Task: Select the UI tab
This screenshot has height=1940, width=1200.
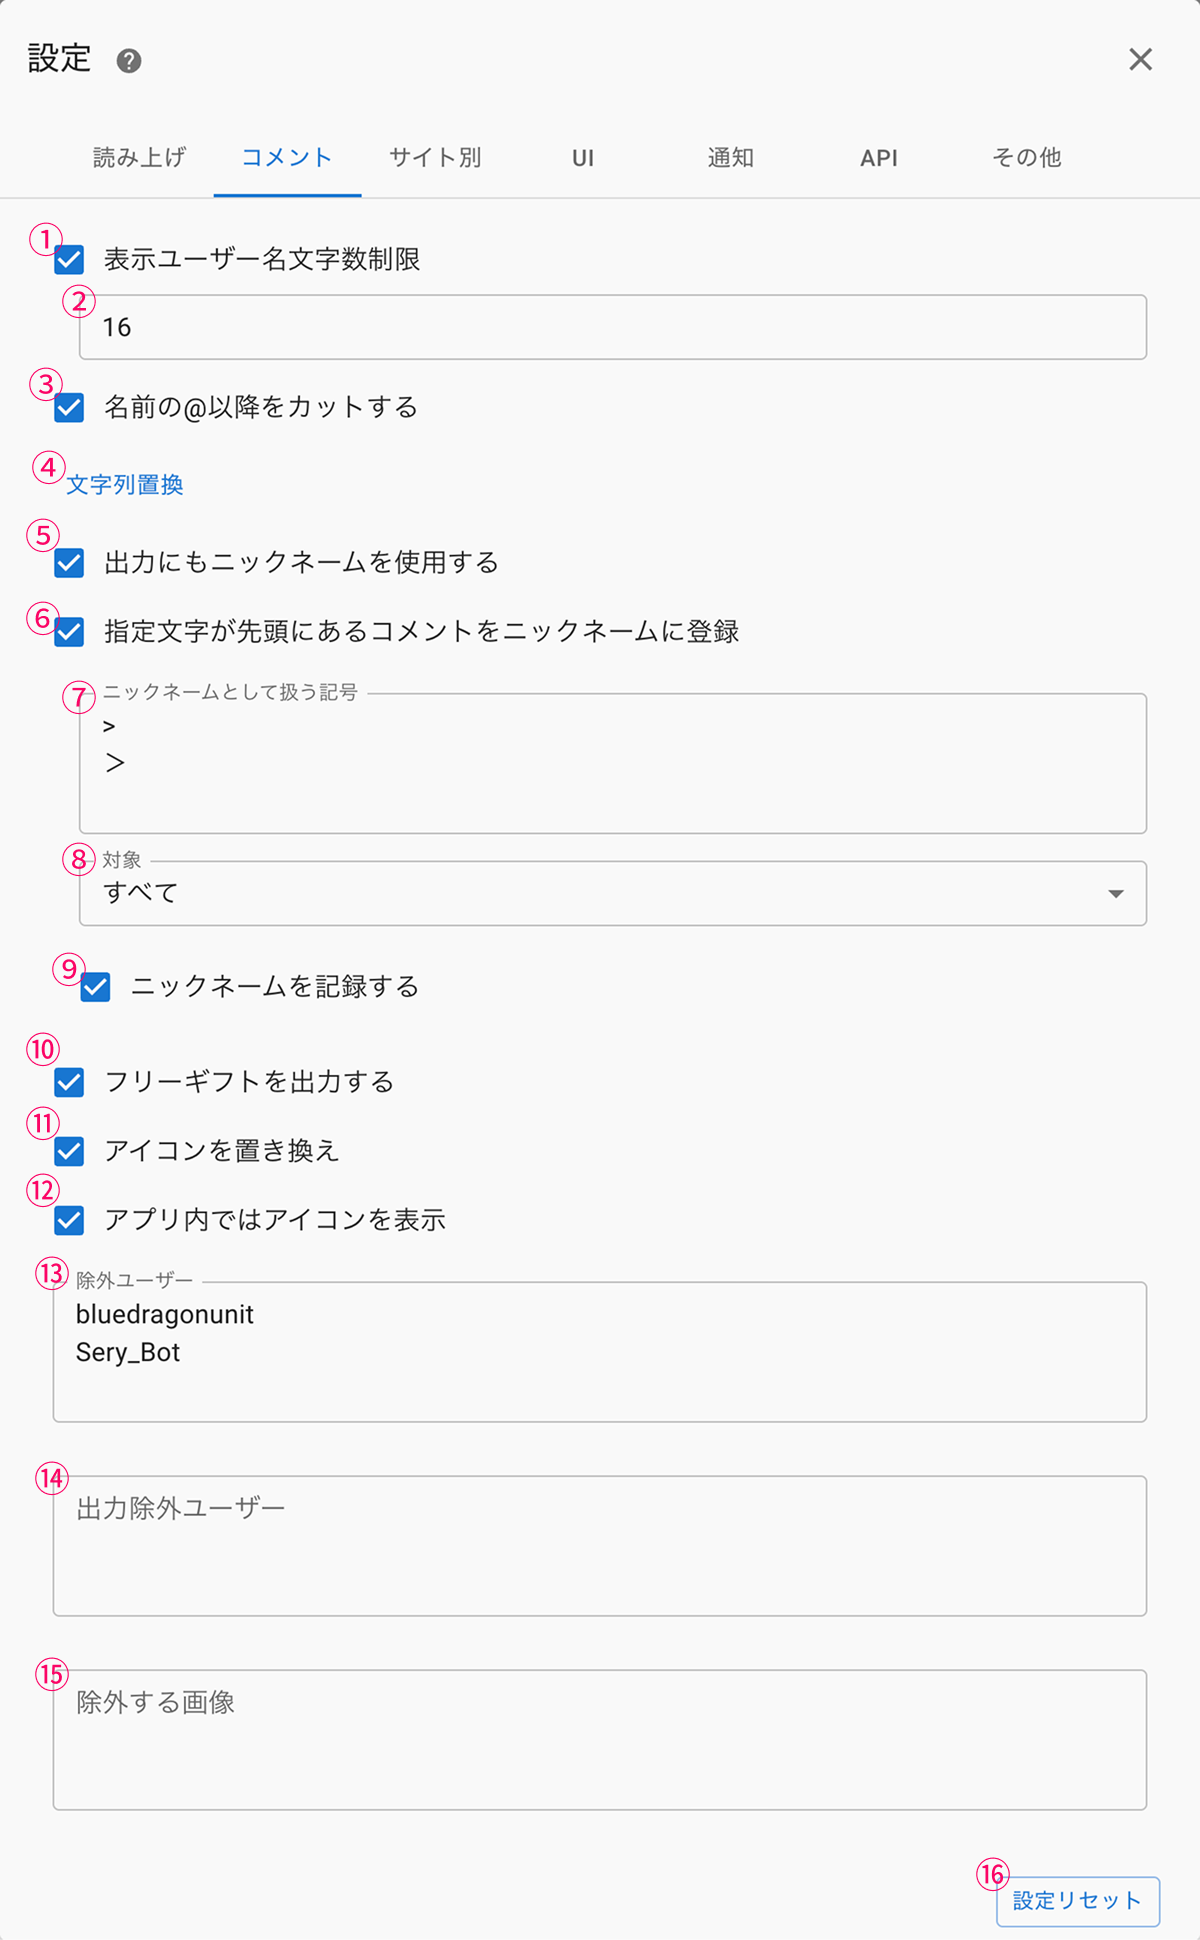Action: [x=583, y=158]
